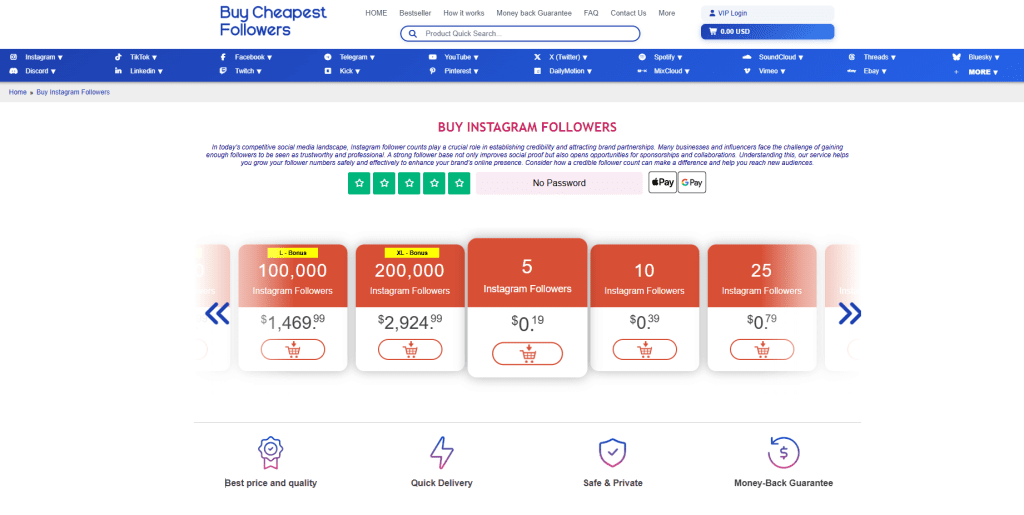The image size is (1024, 515).
Task: Click the SoundCloud logo icon in navbar
Action: tap(747, 57)
